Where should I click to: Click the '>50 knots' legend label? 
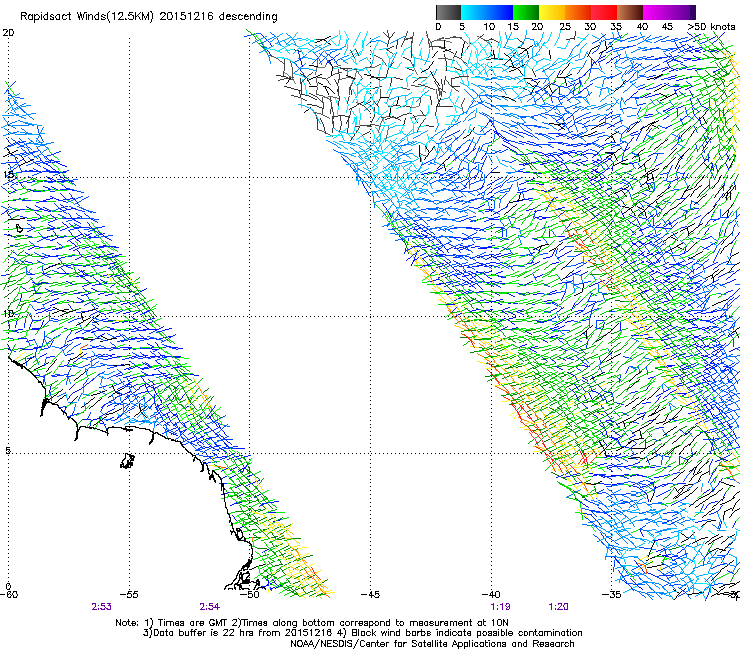tap(711, 27)
